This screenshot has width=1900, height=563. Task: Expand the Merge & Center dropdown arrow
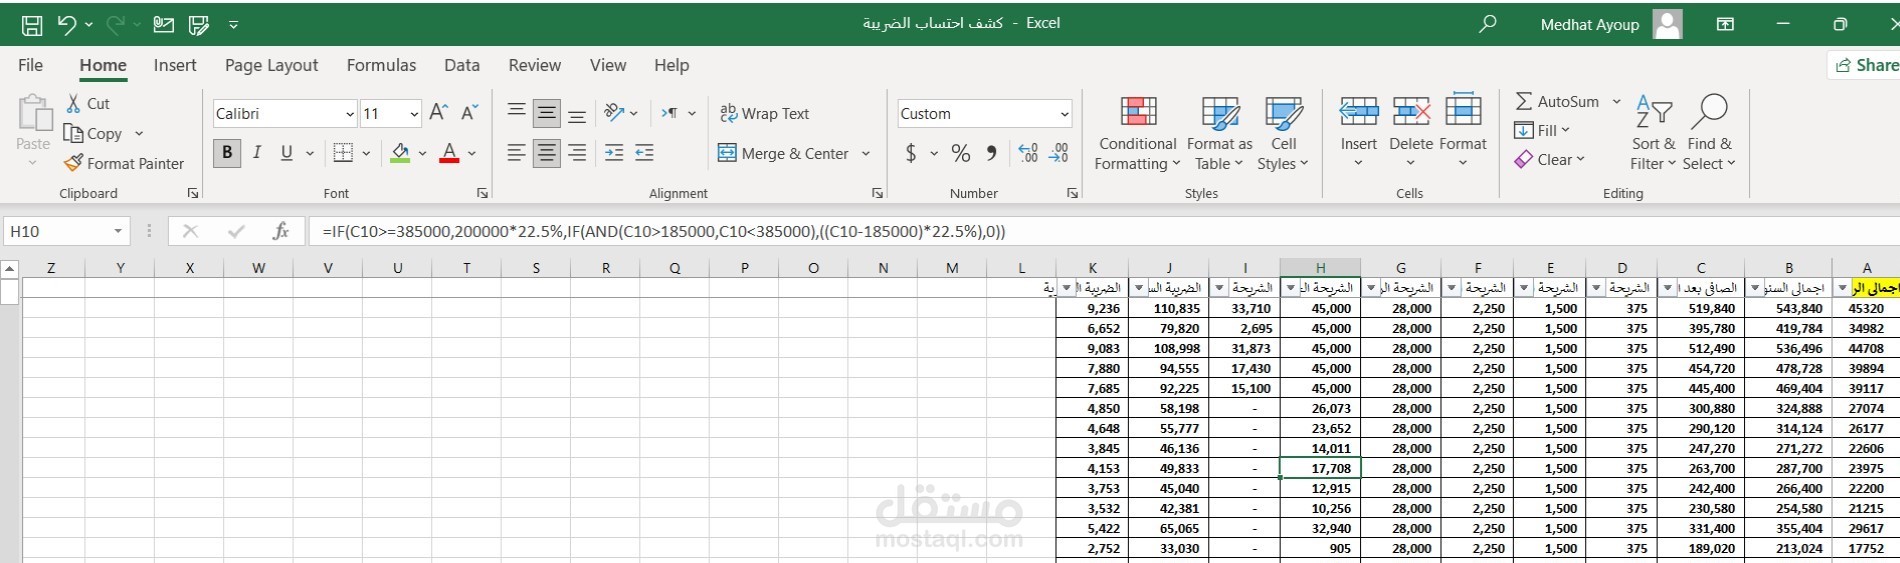tap(866, 153)
